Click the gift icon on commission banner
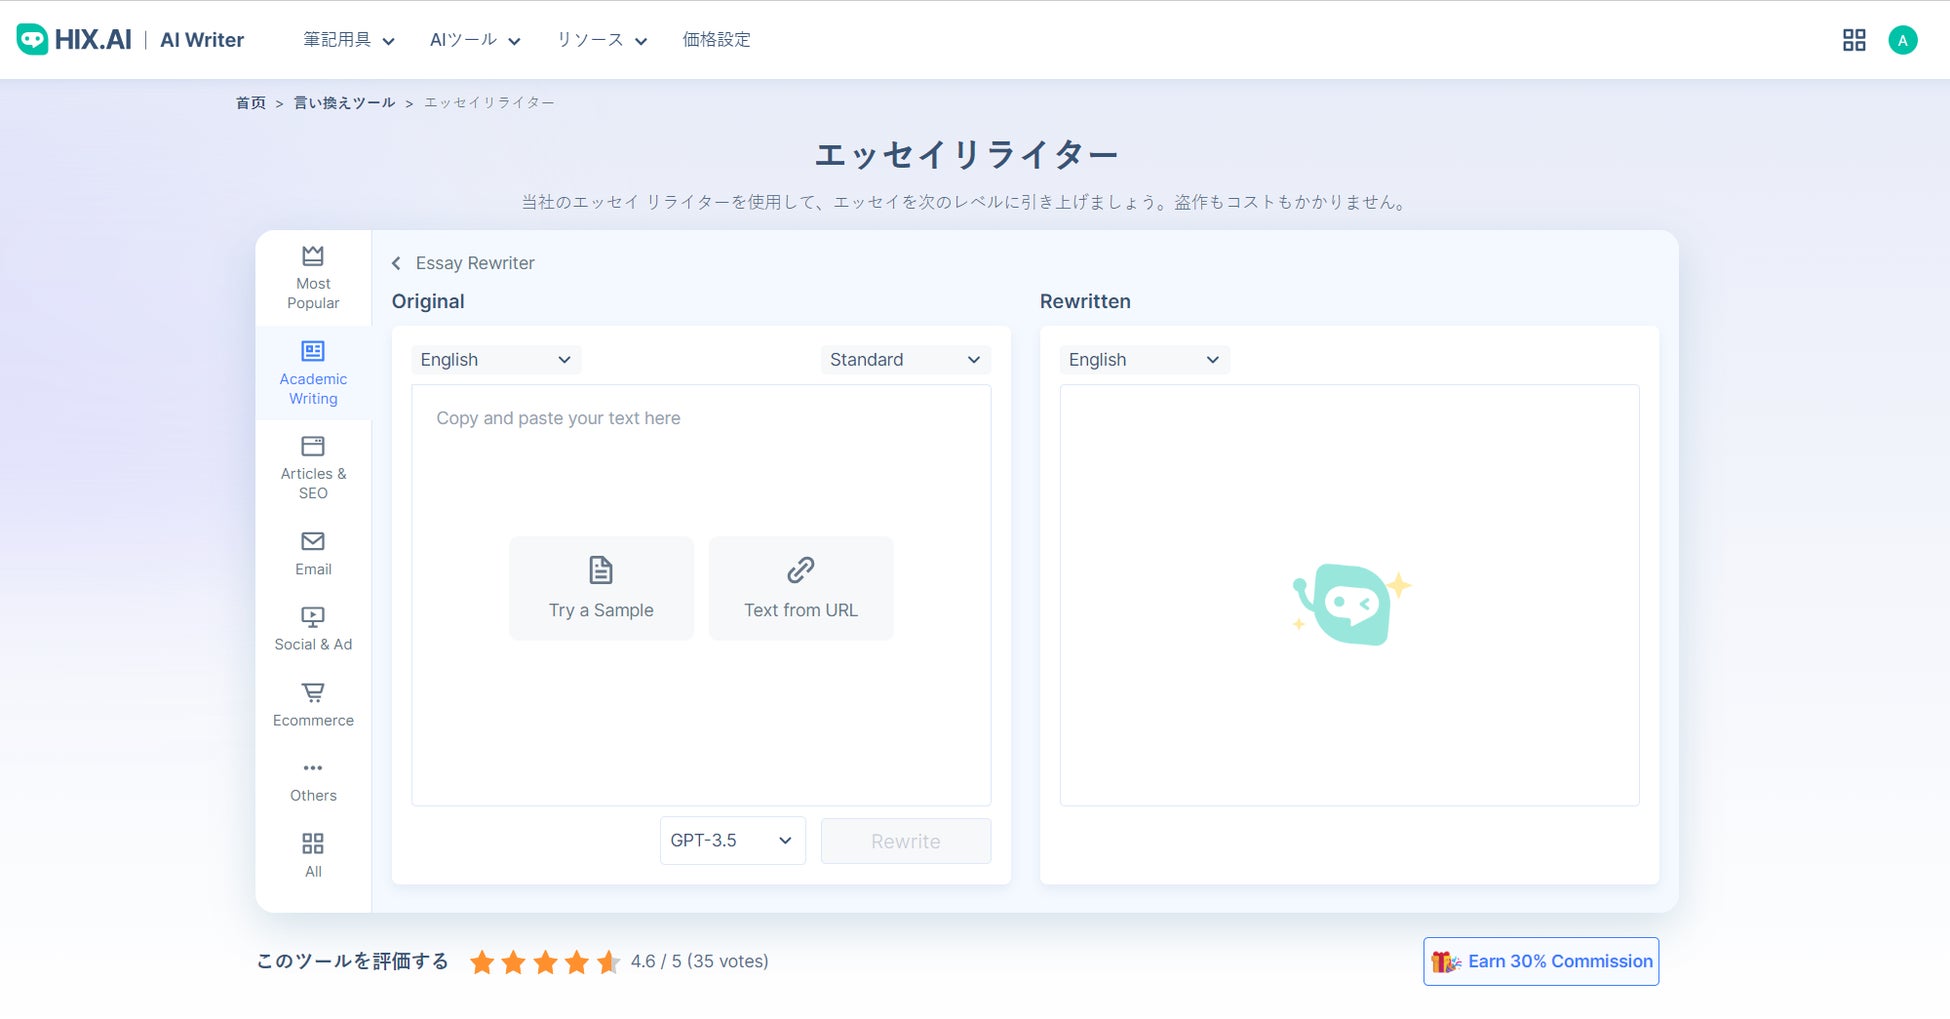The width and height of the screenshot is (1950, 1019). (1446, 962)
